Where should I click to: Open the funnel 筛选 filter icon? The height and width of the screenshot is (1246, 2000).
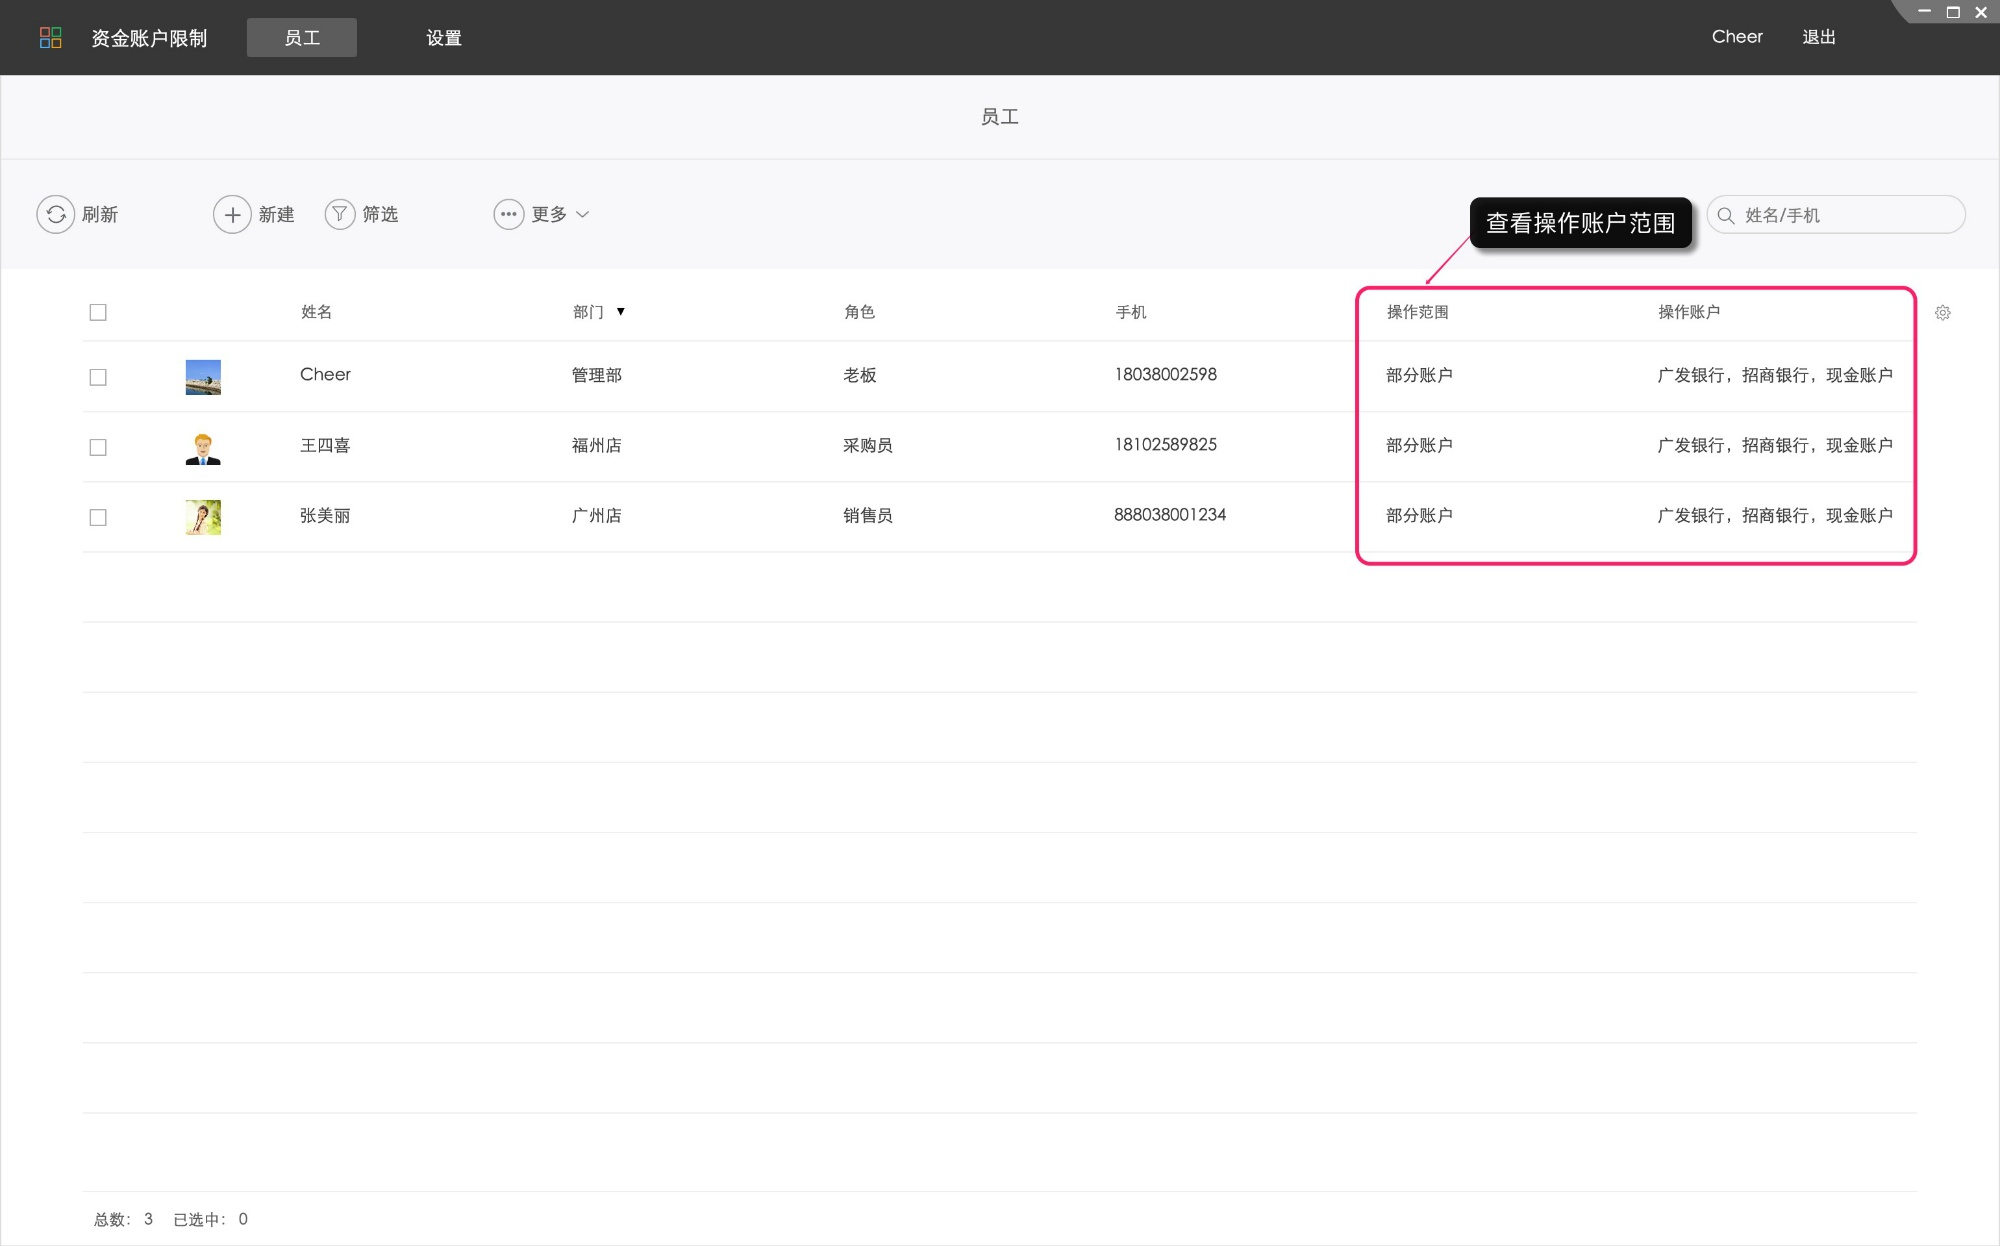click(340, 214)
